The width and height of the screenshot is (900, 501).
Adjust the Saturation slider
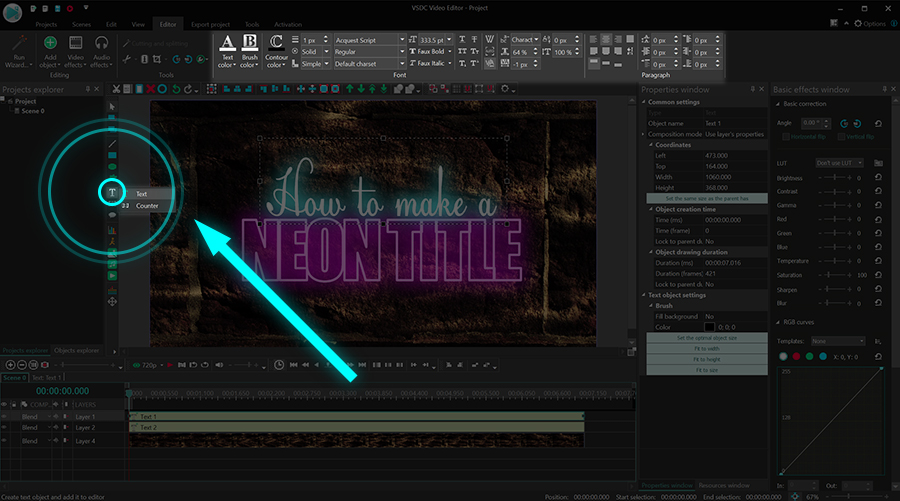(836, 275)
